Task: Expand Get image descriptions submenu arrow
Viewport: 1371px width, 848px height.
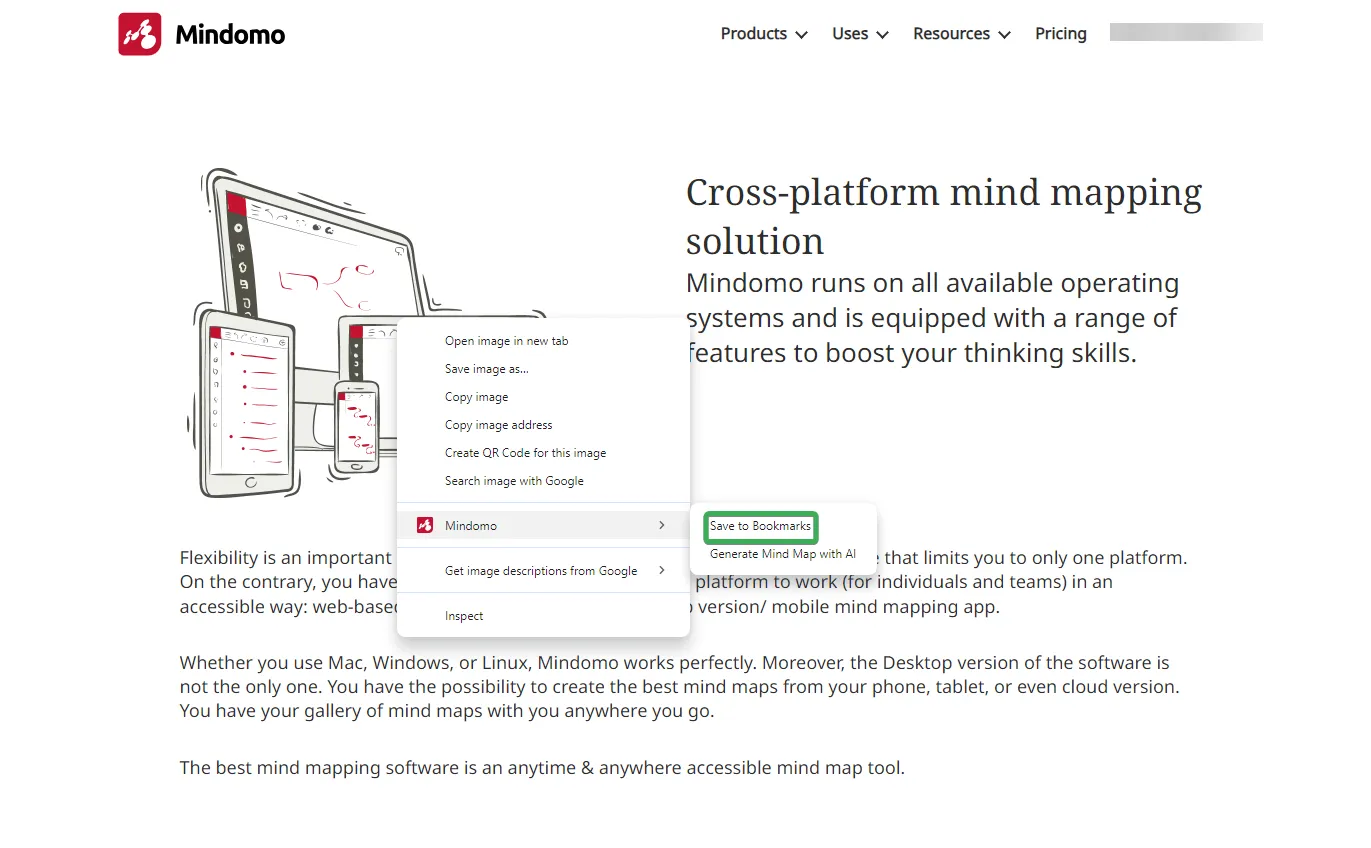Action: pos(662,570)
